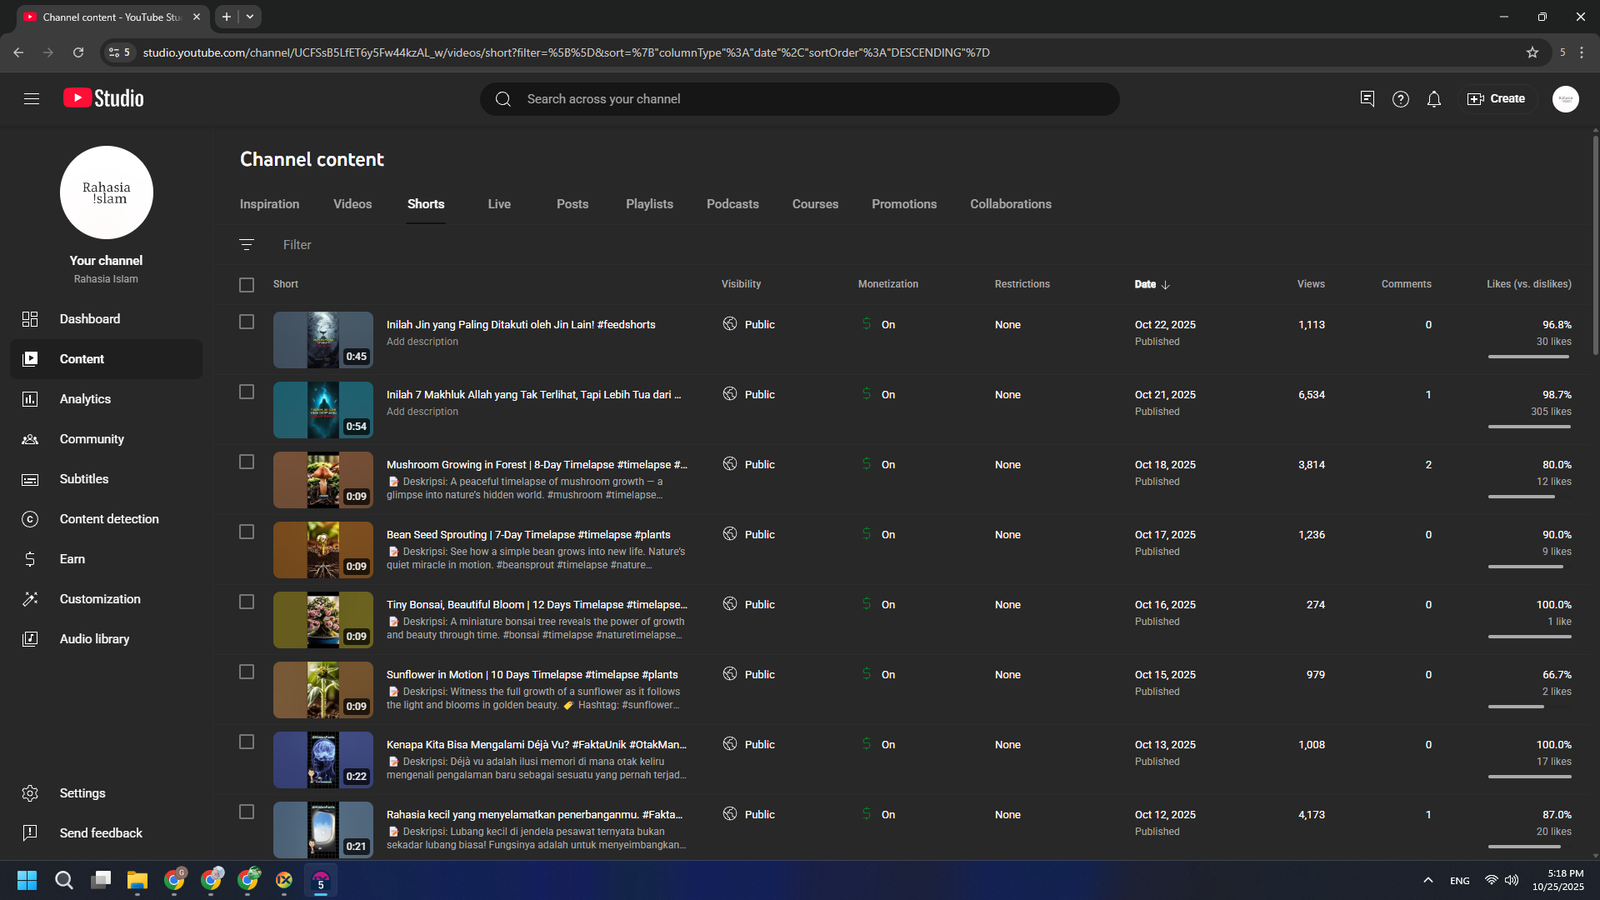The height and width of the screenshot is (900, 1600).
Task: Open the Earn dollar icon
Action: point(30,559)
